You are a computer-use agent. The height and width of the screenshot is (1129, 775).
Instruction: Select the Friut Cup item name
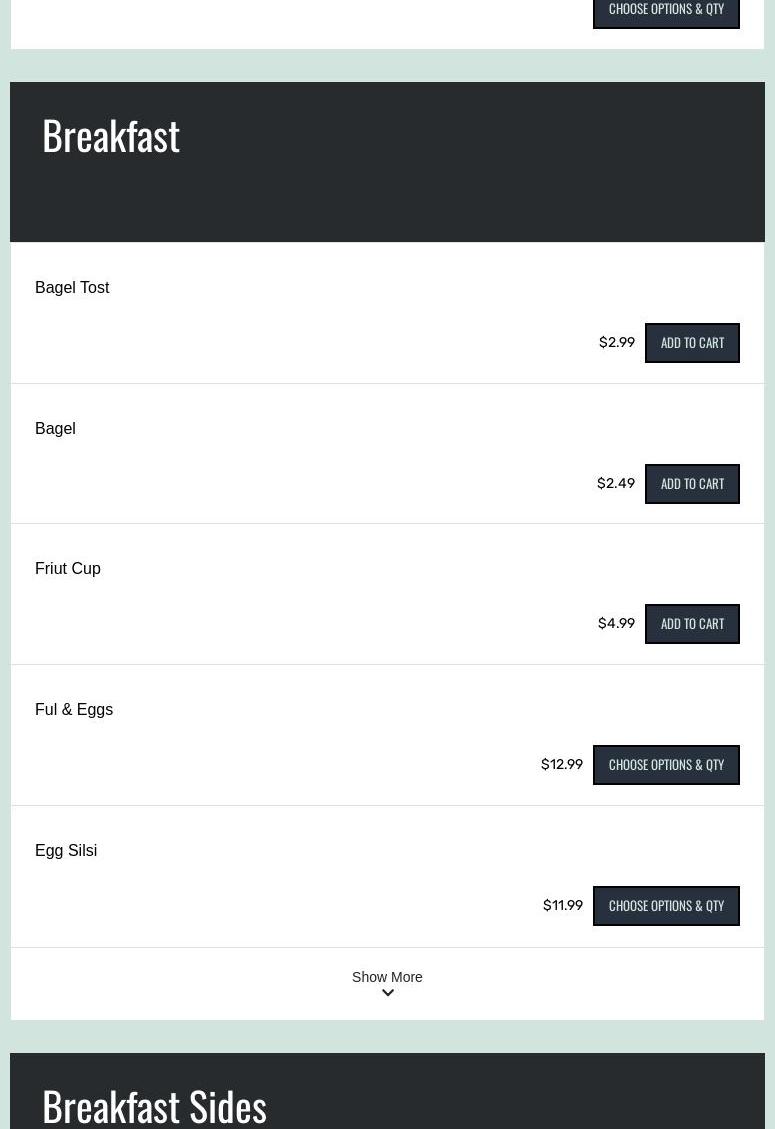[68, 569]
